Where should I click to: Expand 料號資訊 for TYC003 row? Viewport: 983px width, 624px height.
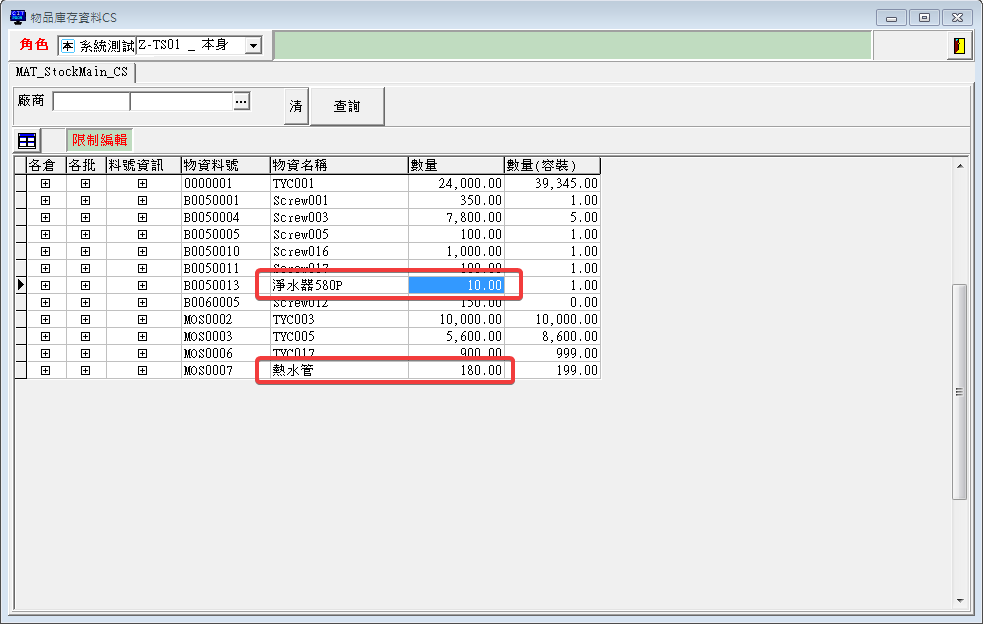point(143,320)
